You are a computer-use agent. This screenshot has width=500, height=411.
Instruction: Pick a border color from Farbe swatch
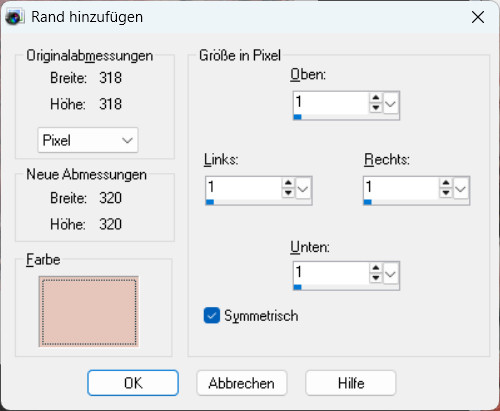89,312
